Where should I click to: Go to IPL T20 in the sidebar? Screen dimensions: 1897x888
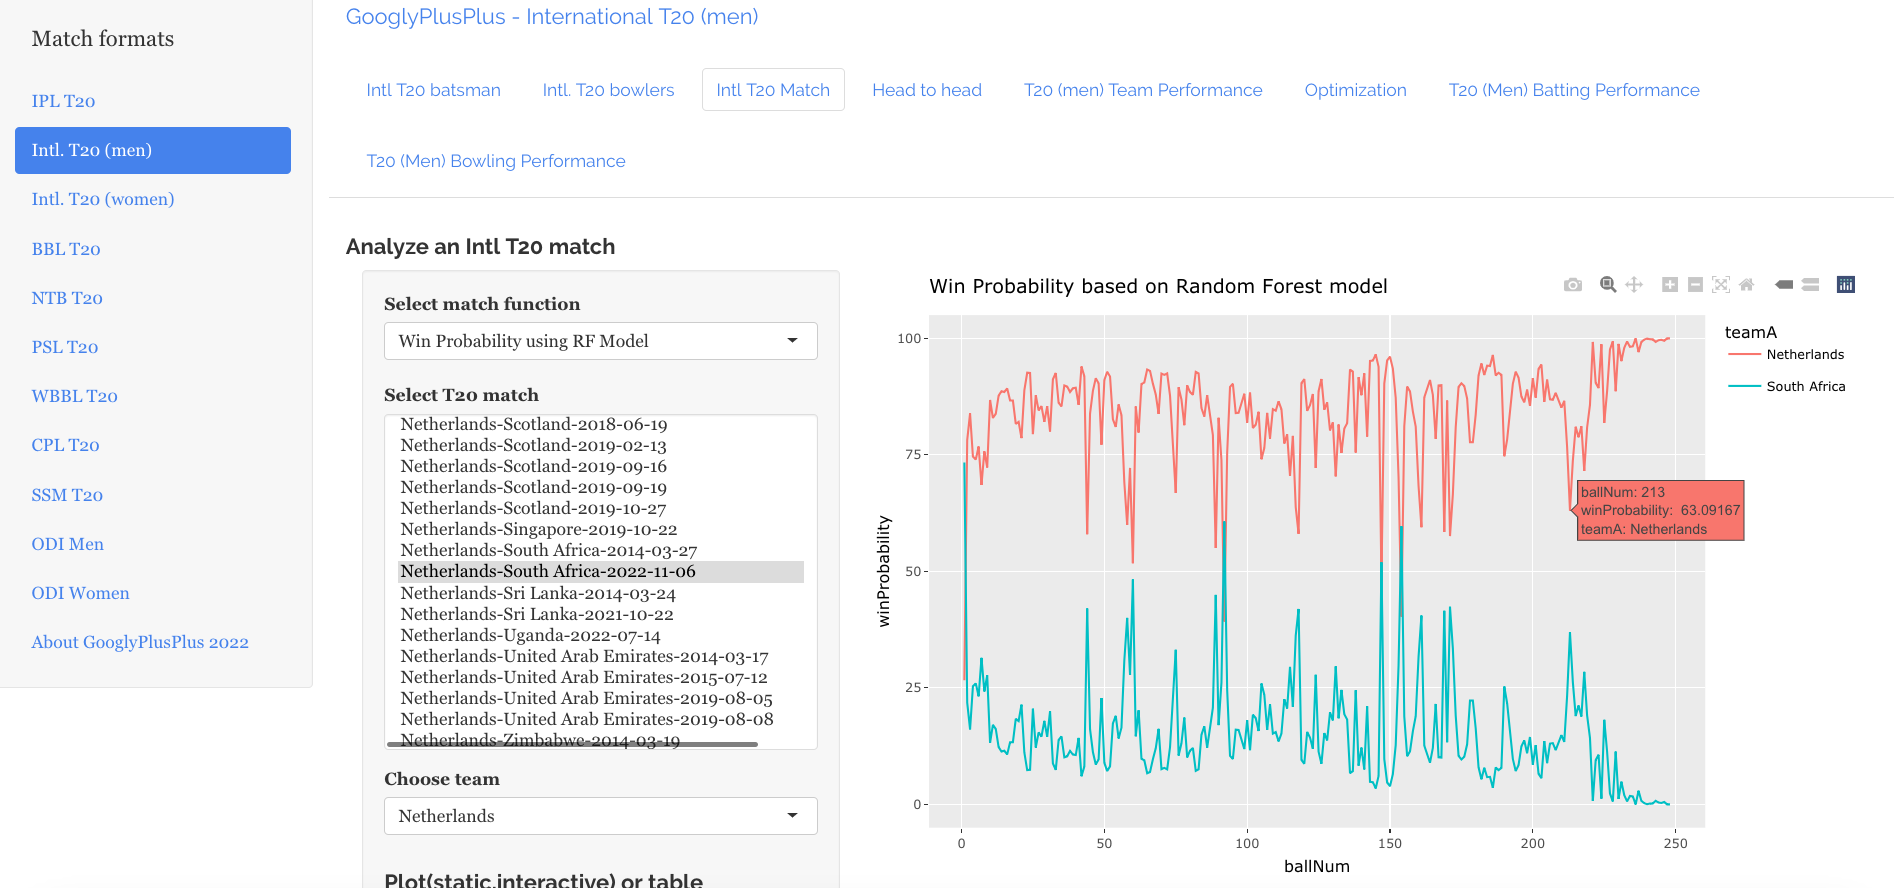coord(63,101)
